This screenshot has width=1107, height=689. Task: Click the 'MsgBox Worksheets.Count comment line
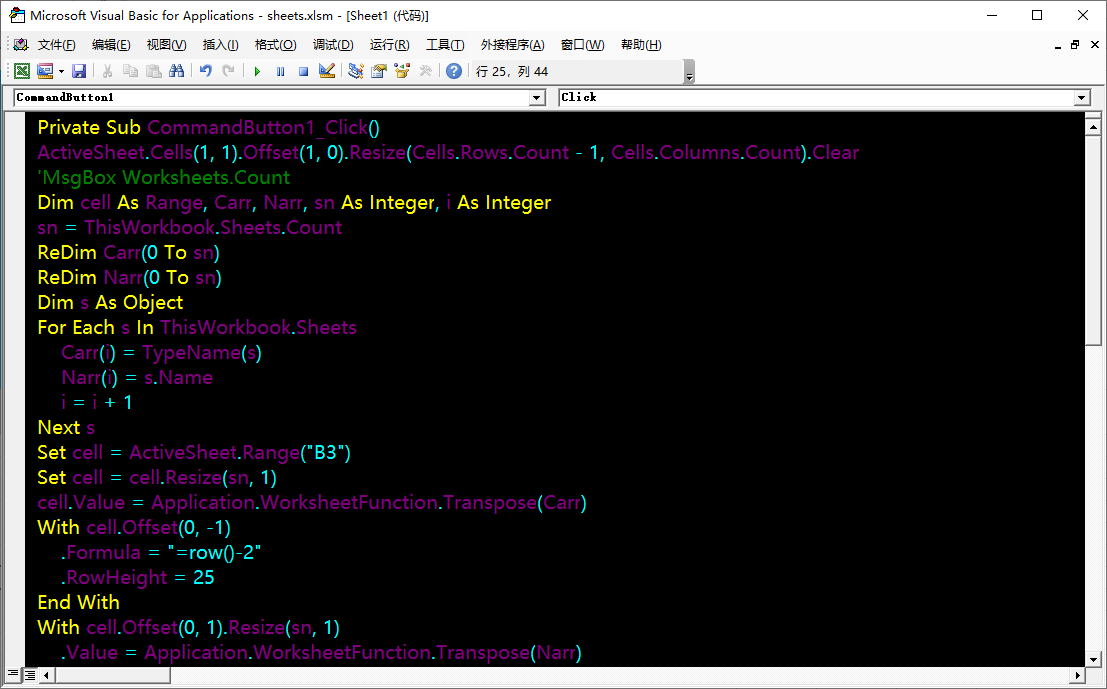164,177
